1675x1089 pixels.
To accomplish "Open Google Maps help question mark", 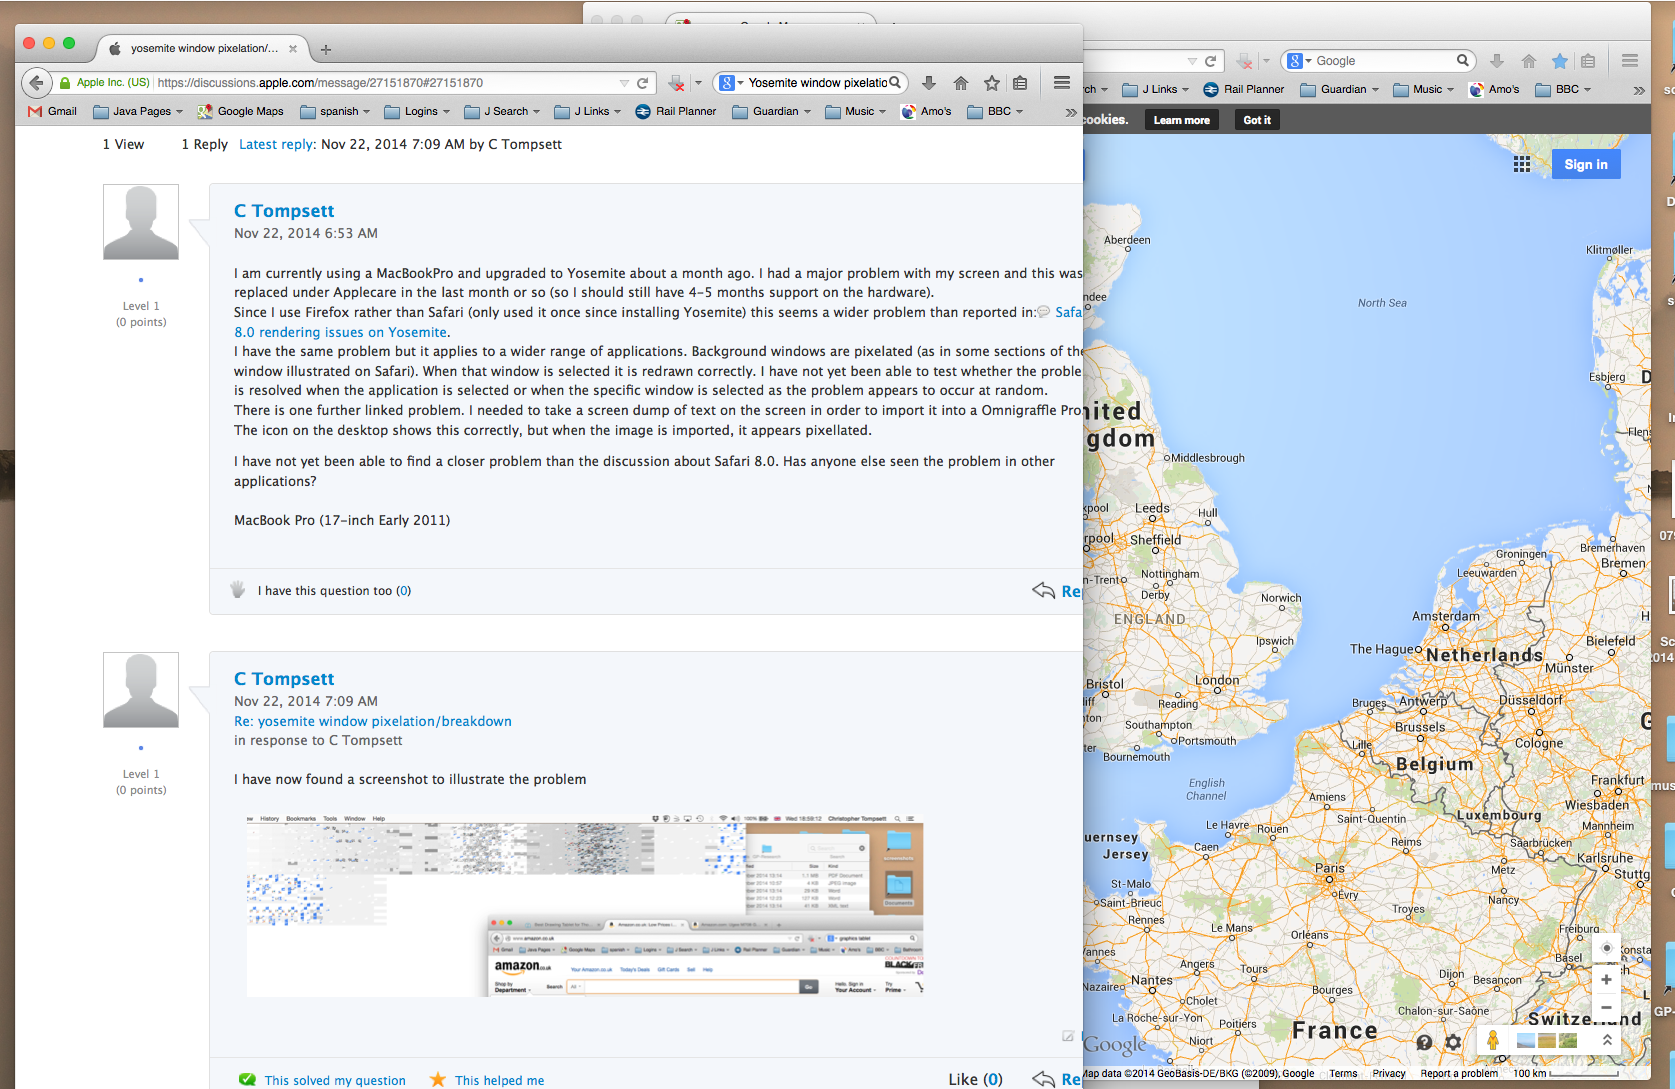I will tap(1425, 1042).
